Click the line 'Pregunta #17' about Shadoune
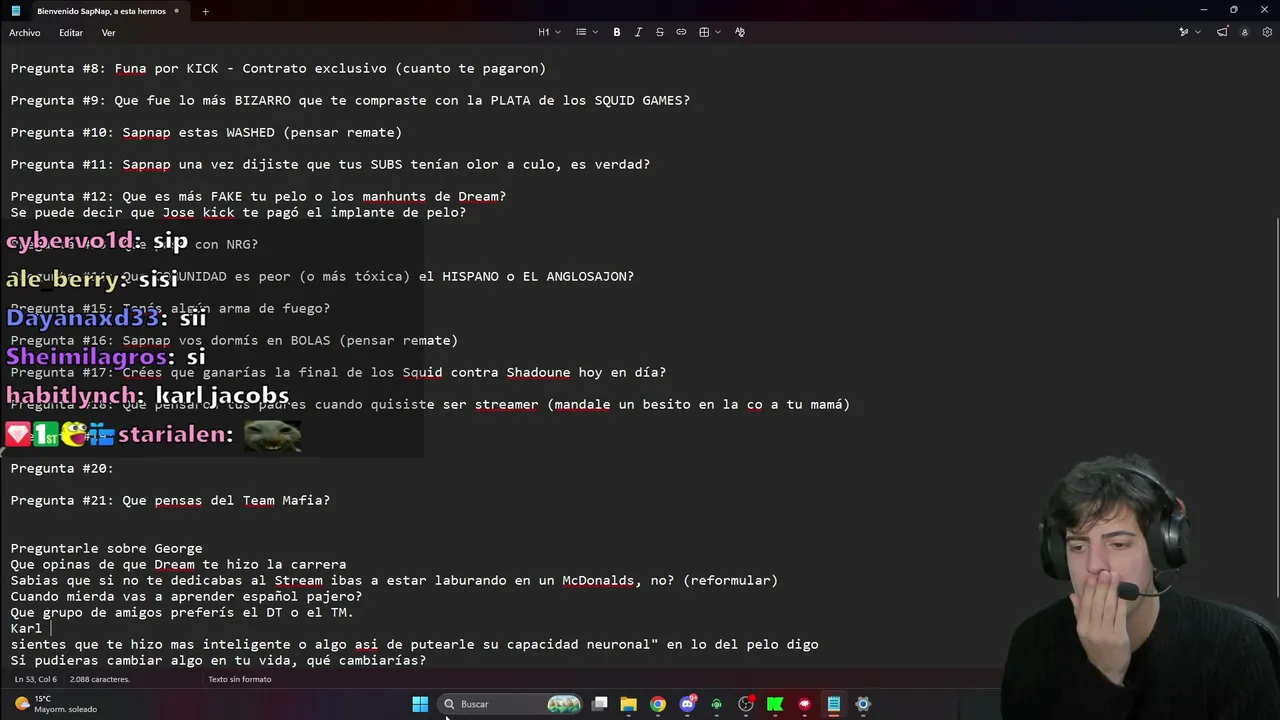 point(338,373)
